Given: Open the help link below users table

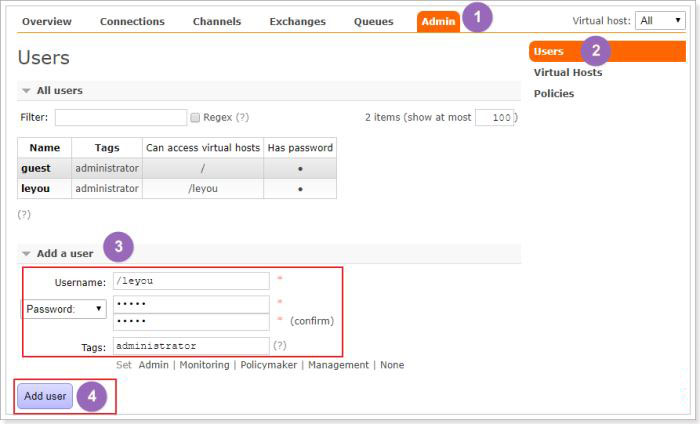Looking at the screenshot, I should pyautogui.click(x=24, y=215).
